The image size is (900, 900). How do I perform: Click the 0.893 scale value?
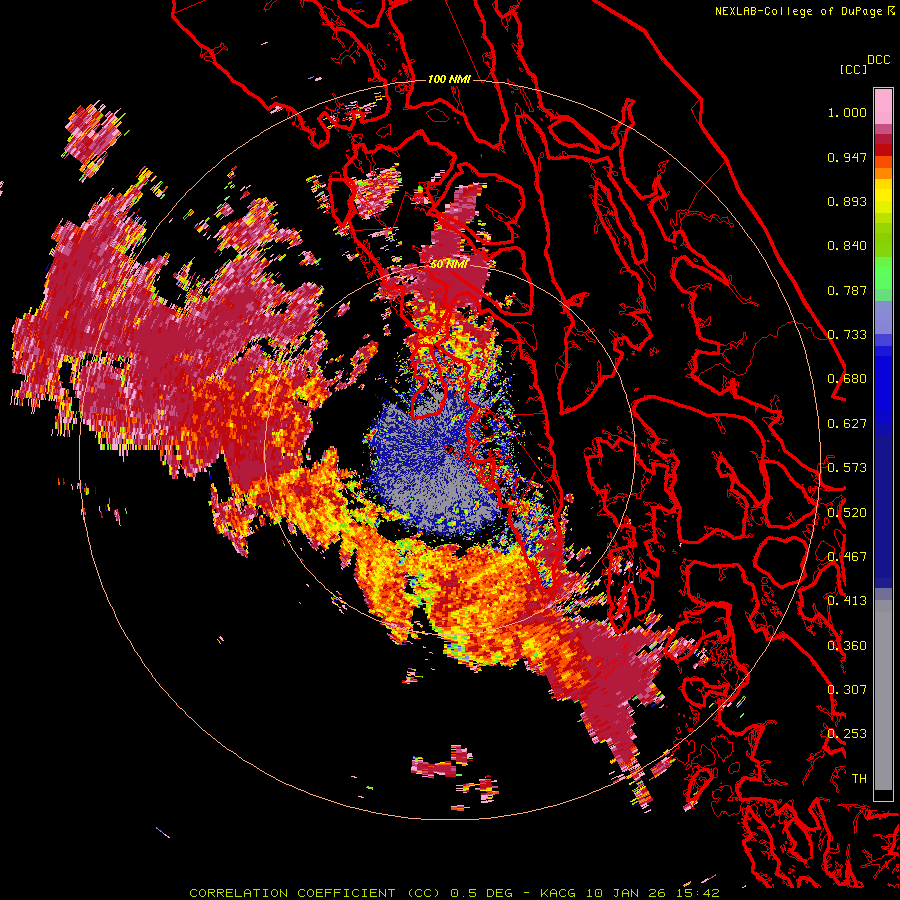847,201
